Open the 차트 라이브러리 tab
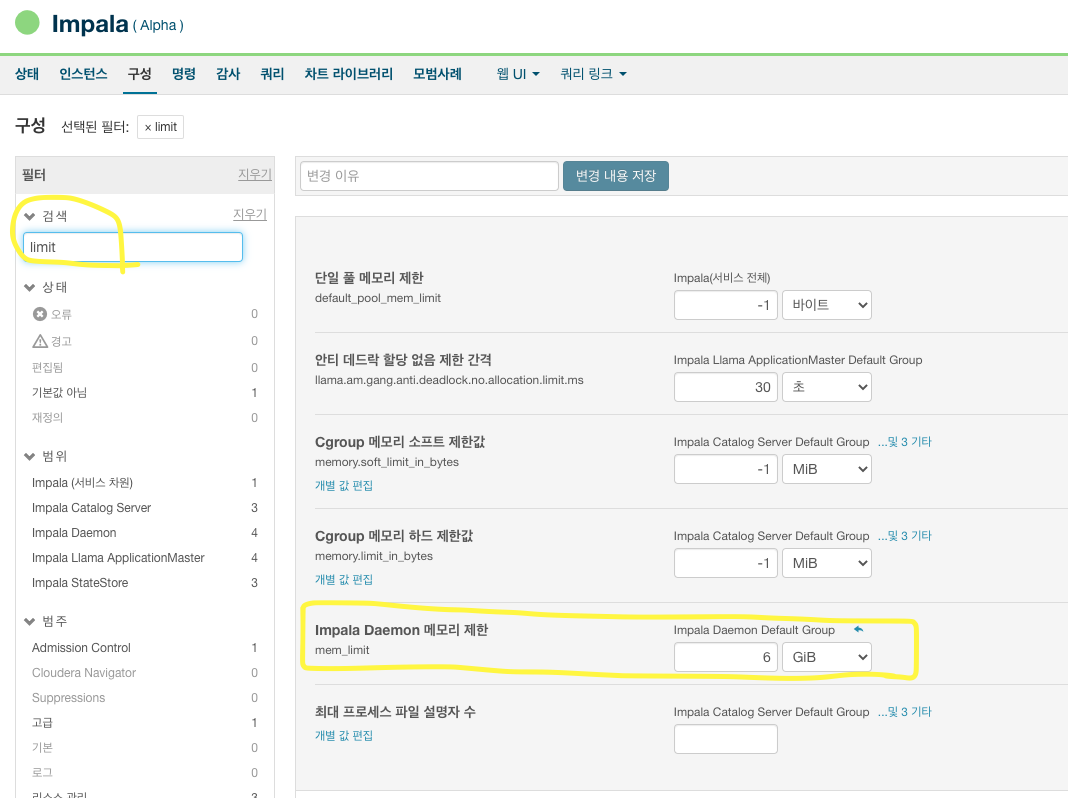The height and width of the screenshot is (798, 1068). pyautogui.click(x=349, y=74)
